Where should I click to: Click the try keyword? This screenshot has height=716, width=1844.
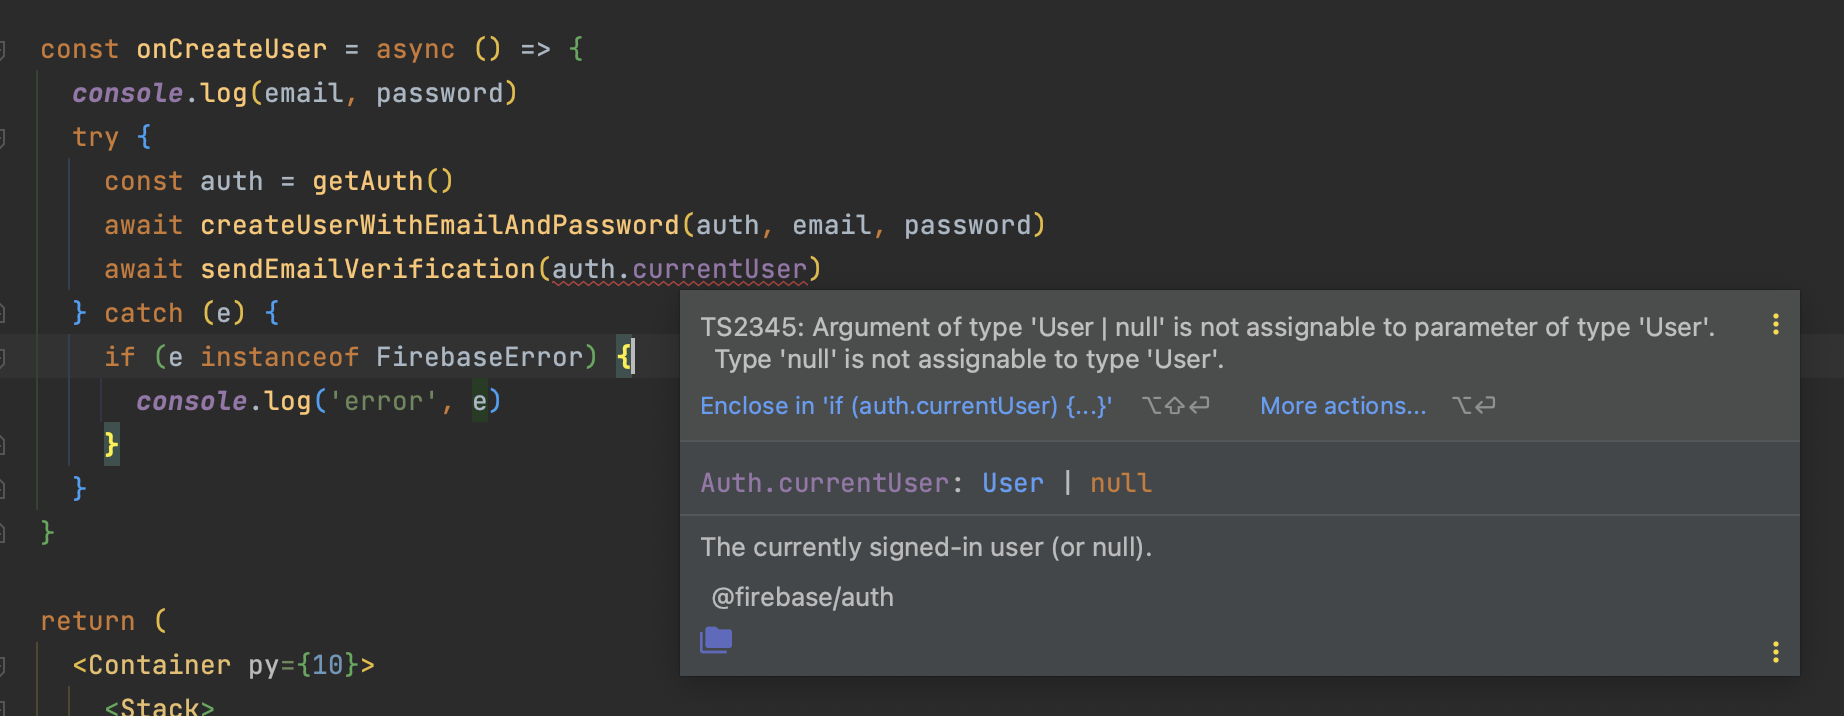click(95, 137)
